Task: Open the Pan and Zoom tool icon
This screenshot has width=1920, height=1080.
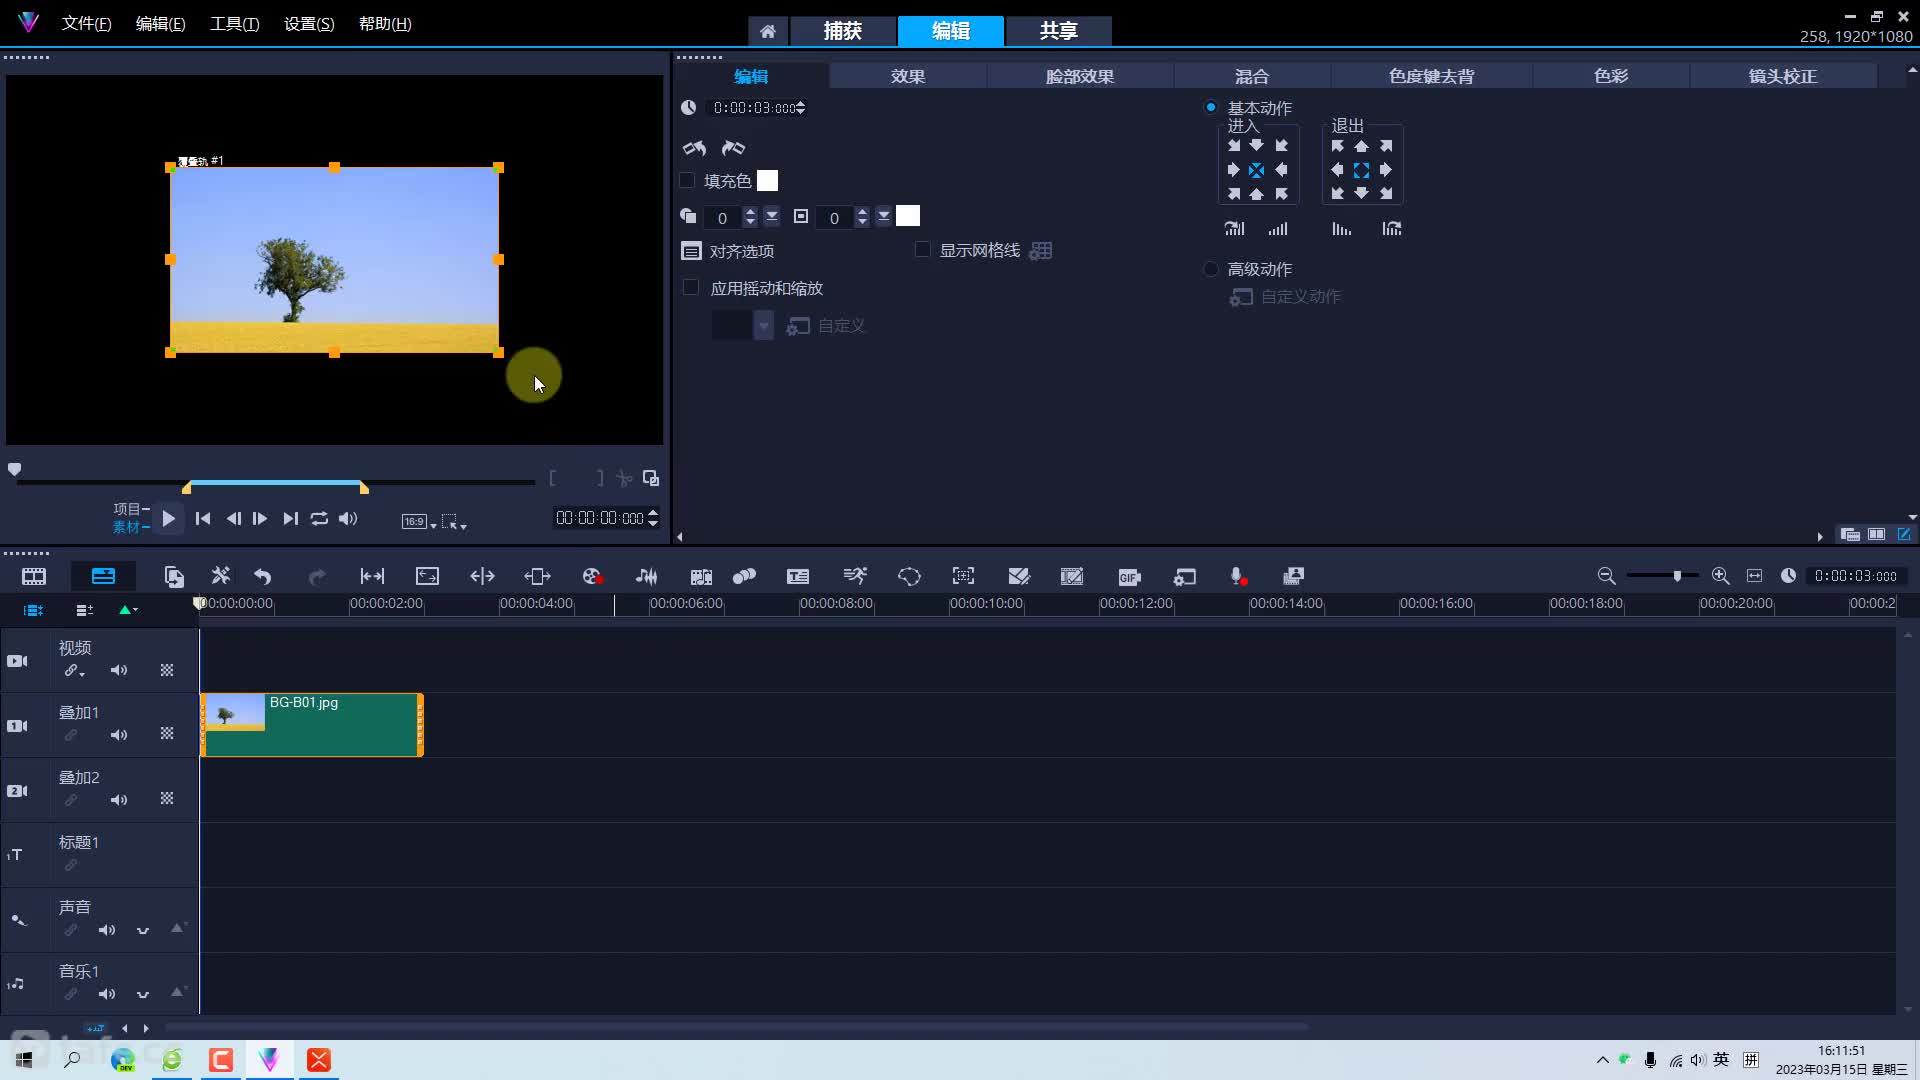Action: pyautogui.click(x=963, y=576)
